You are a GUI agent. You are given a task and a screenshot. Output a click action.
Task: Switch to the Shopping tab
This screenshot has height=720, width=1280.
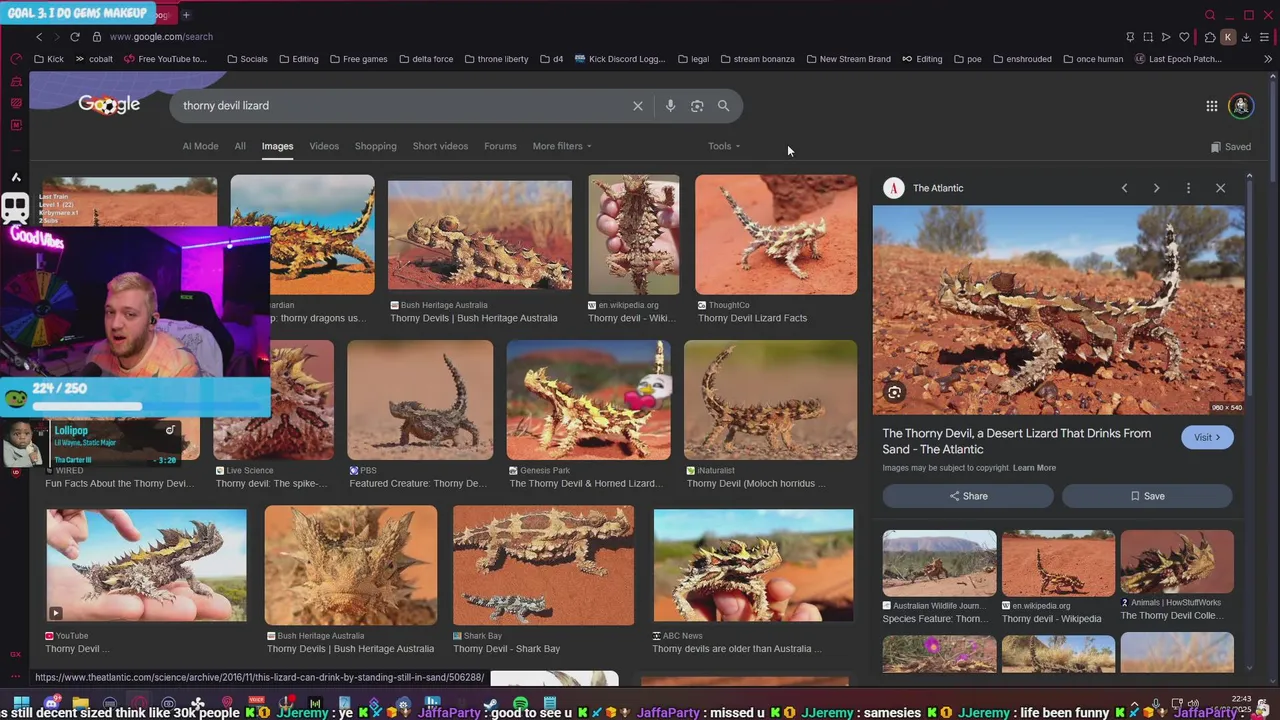[x=376, y=146]
